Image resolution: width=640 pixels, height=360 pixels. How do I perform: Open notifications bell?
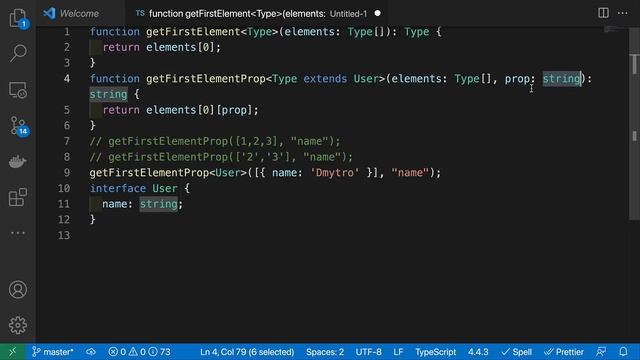pyautogui.click(x=623, y=352)
